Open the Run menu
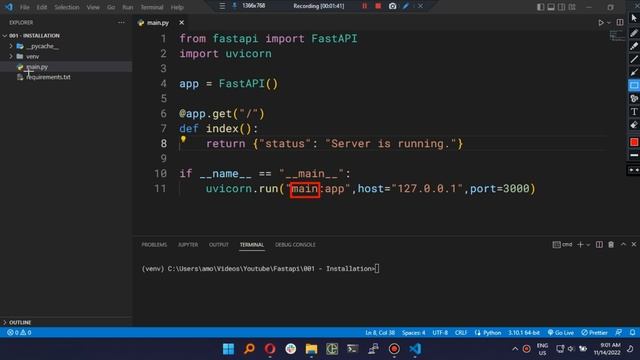The height and width of the screenshot is (360, 640). click(x=128, y=7)
